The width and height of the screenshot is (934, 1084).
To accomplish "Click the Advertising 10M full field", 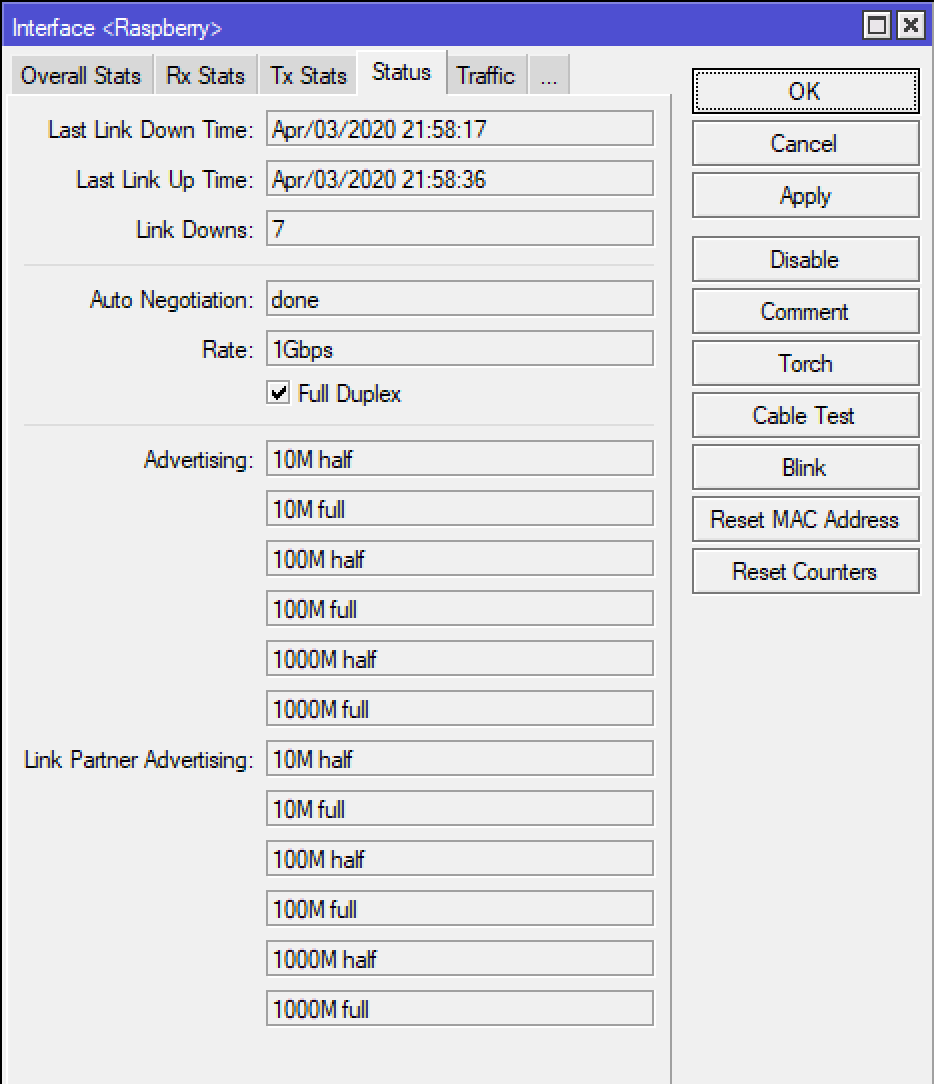I will pyautogui.click(x=460, y=509).
